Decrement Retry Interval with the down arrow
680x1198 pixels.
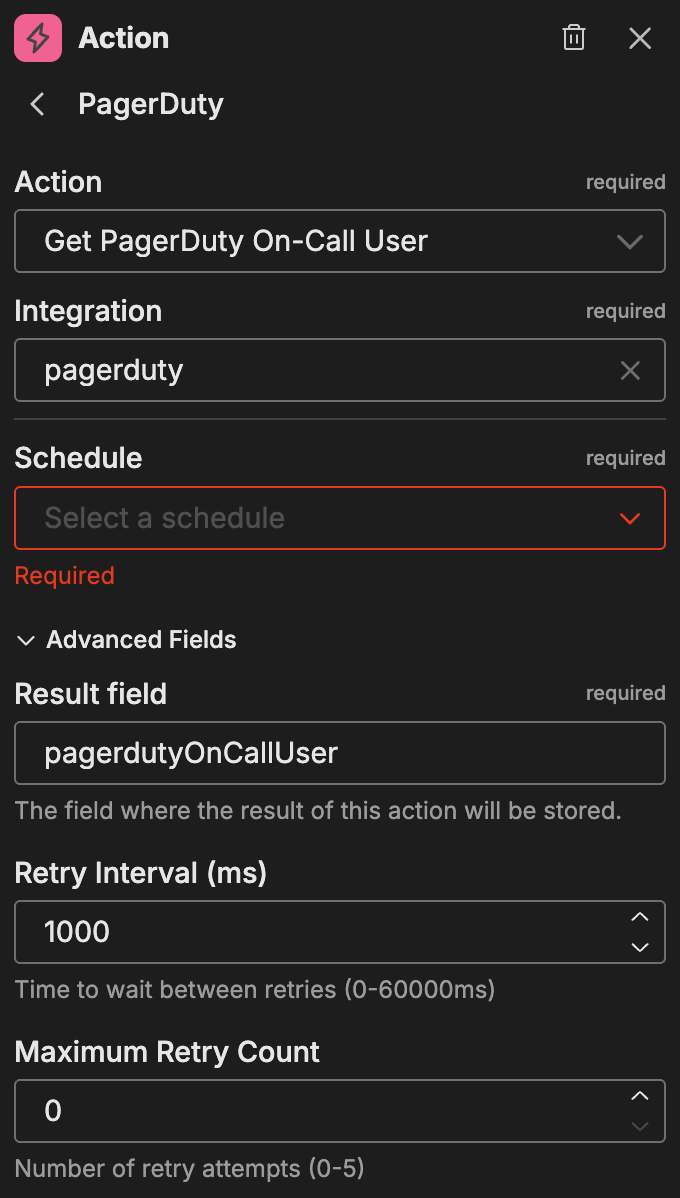pos(640,945)
